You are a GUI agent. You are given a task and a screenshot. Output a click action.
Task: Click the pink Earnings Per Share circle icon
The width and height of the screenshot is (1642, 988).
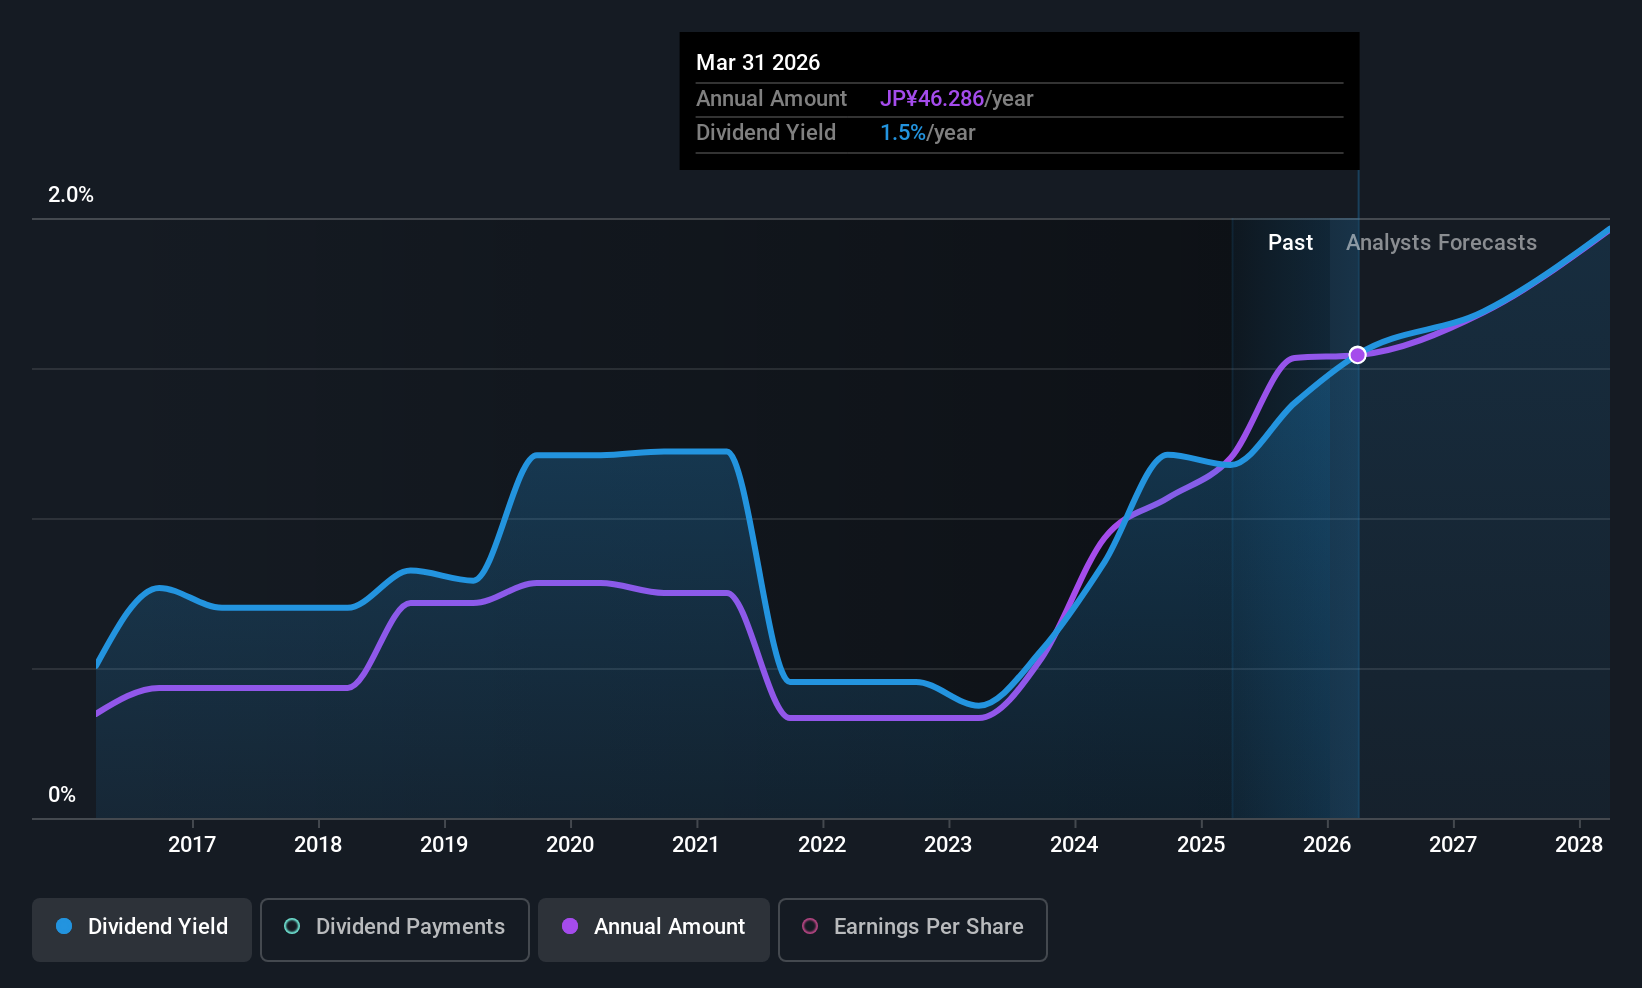coord(810,926)
